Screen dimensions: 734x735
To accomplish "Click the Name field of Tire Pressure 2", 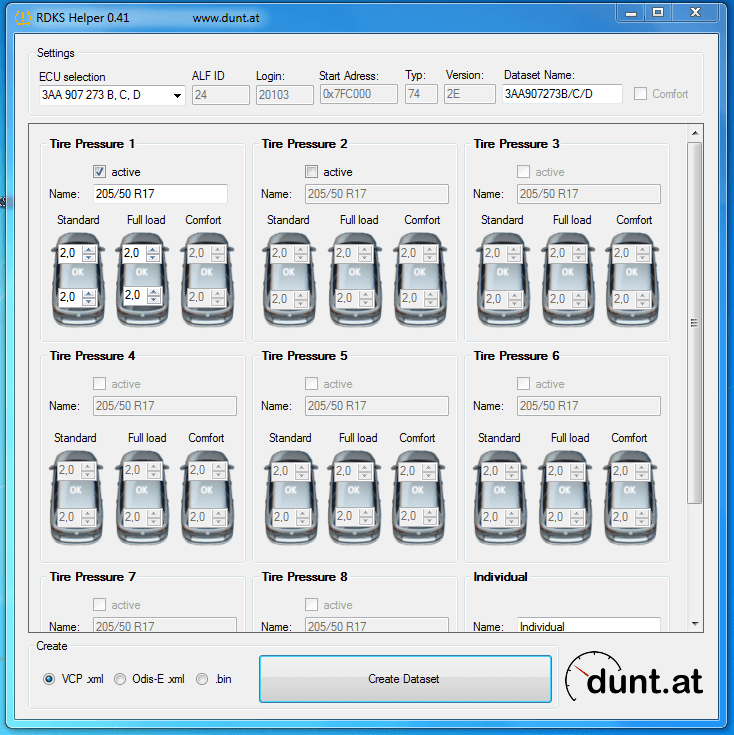I will pos(377,194).
